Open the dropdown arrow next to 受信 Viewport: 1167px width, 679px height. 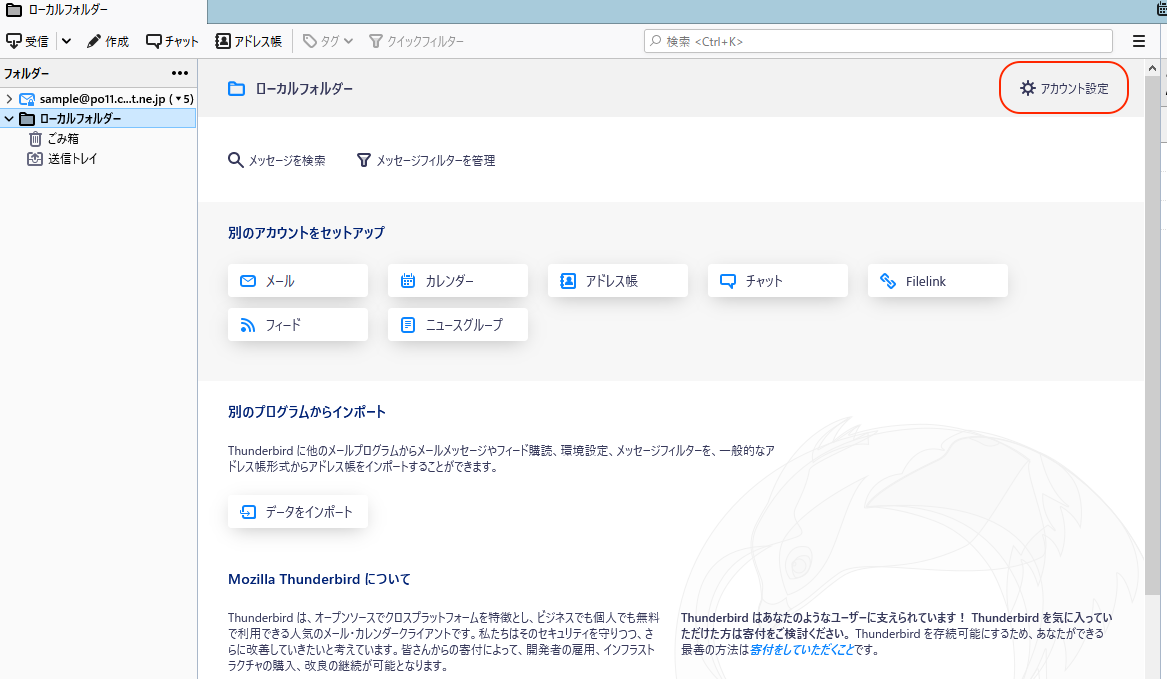click(x=66, y=42)
